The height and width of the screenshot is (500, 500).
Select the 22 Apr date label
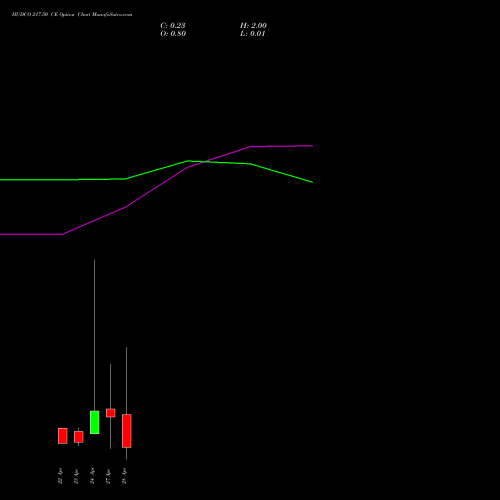coord(60,476)
